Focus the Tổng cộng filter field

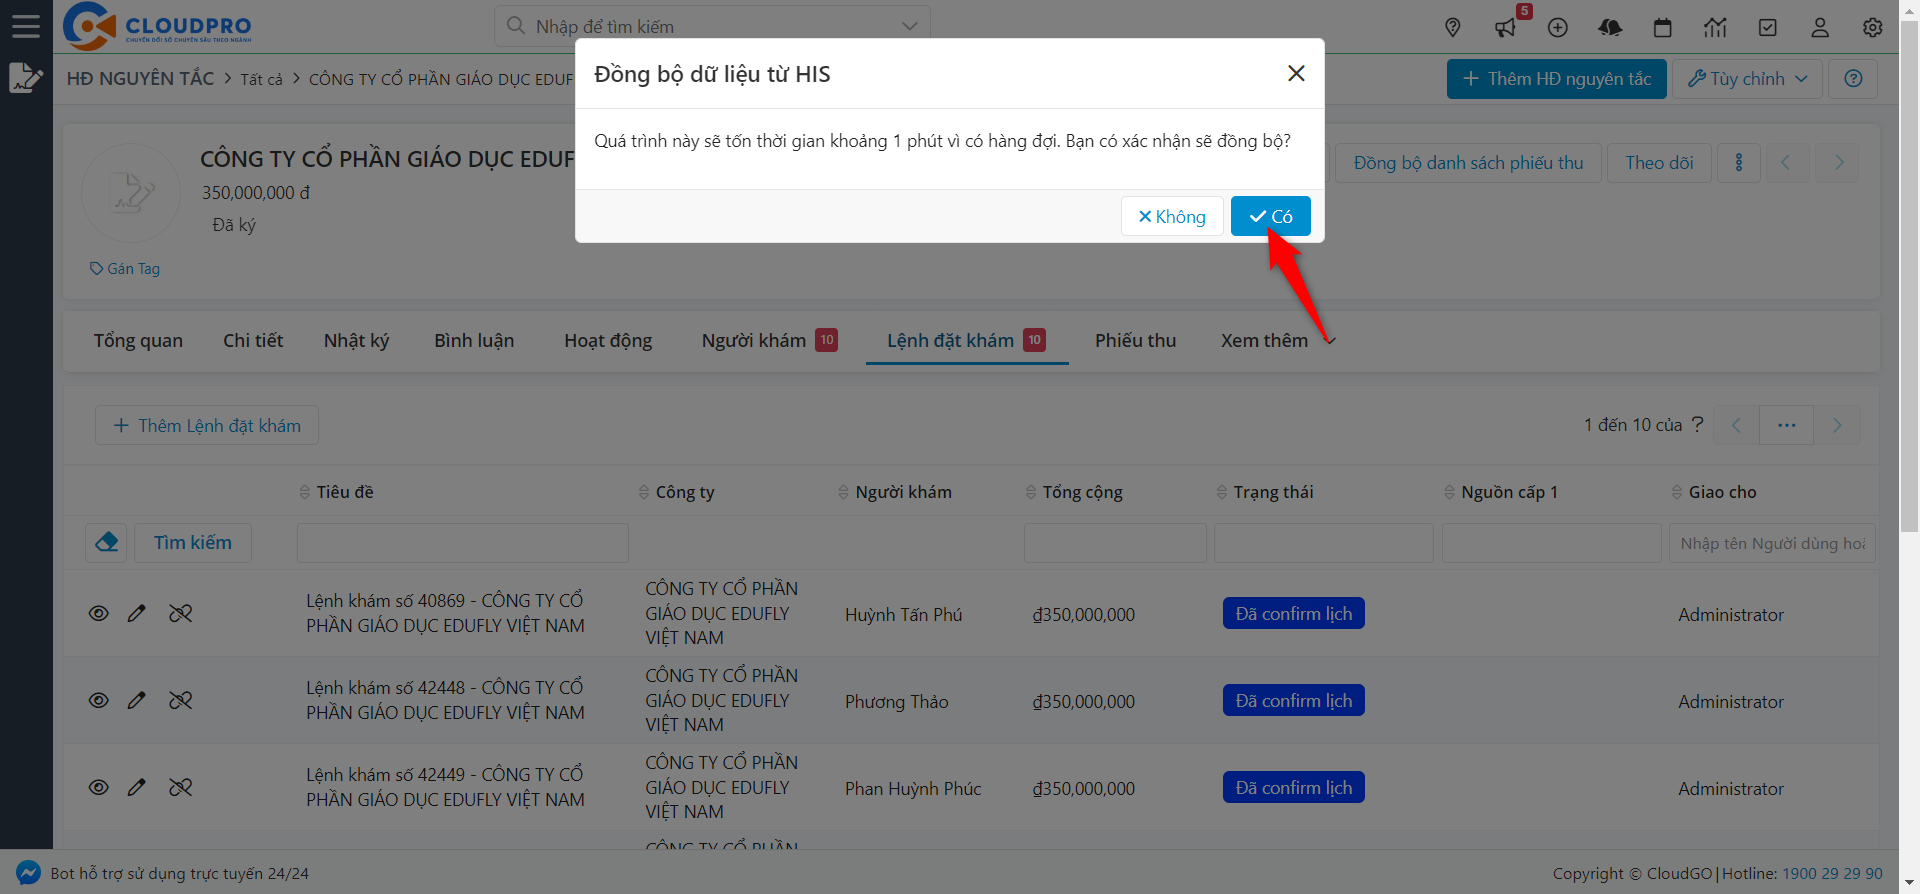1115,543
